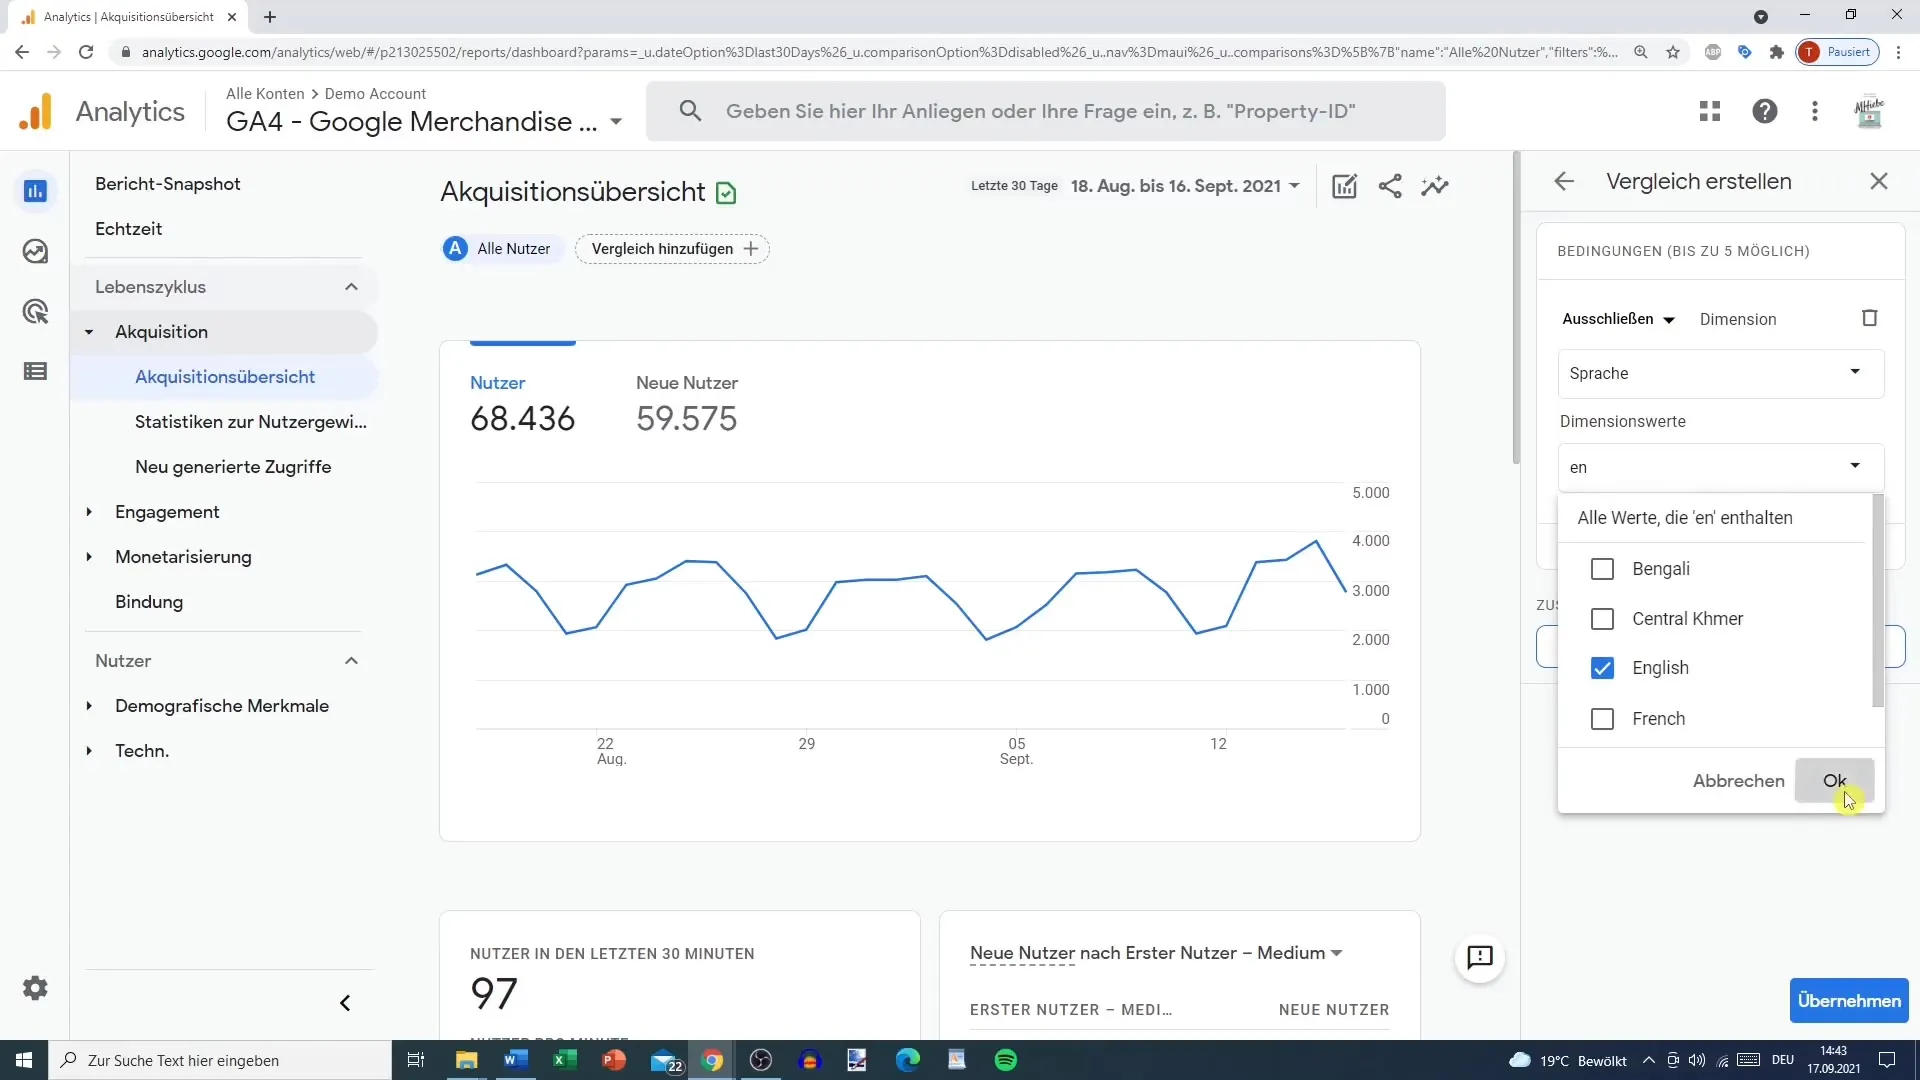This screenshot has height=1080, width=1920.
Task: Check the French checkbox
Action: (1602, 719)
